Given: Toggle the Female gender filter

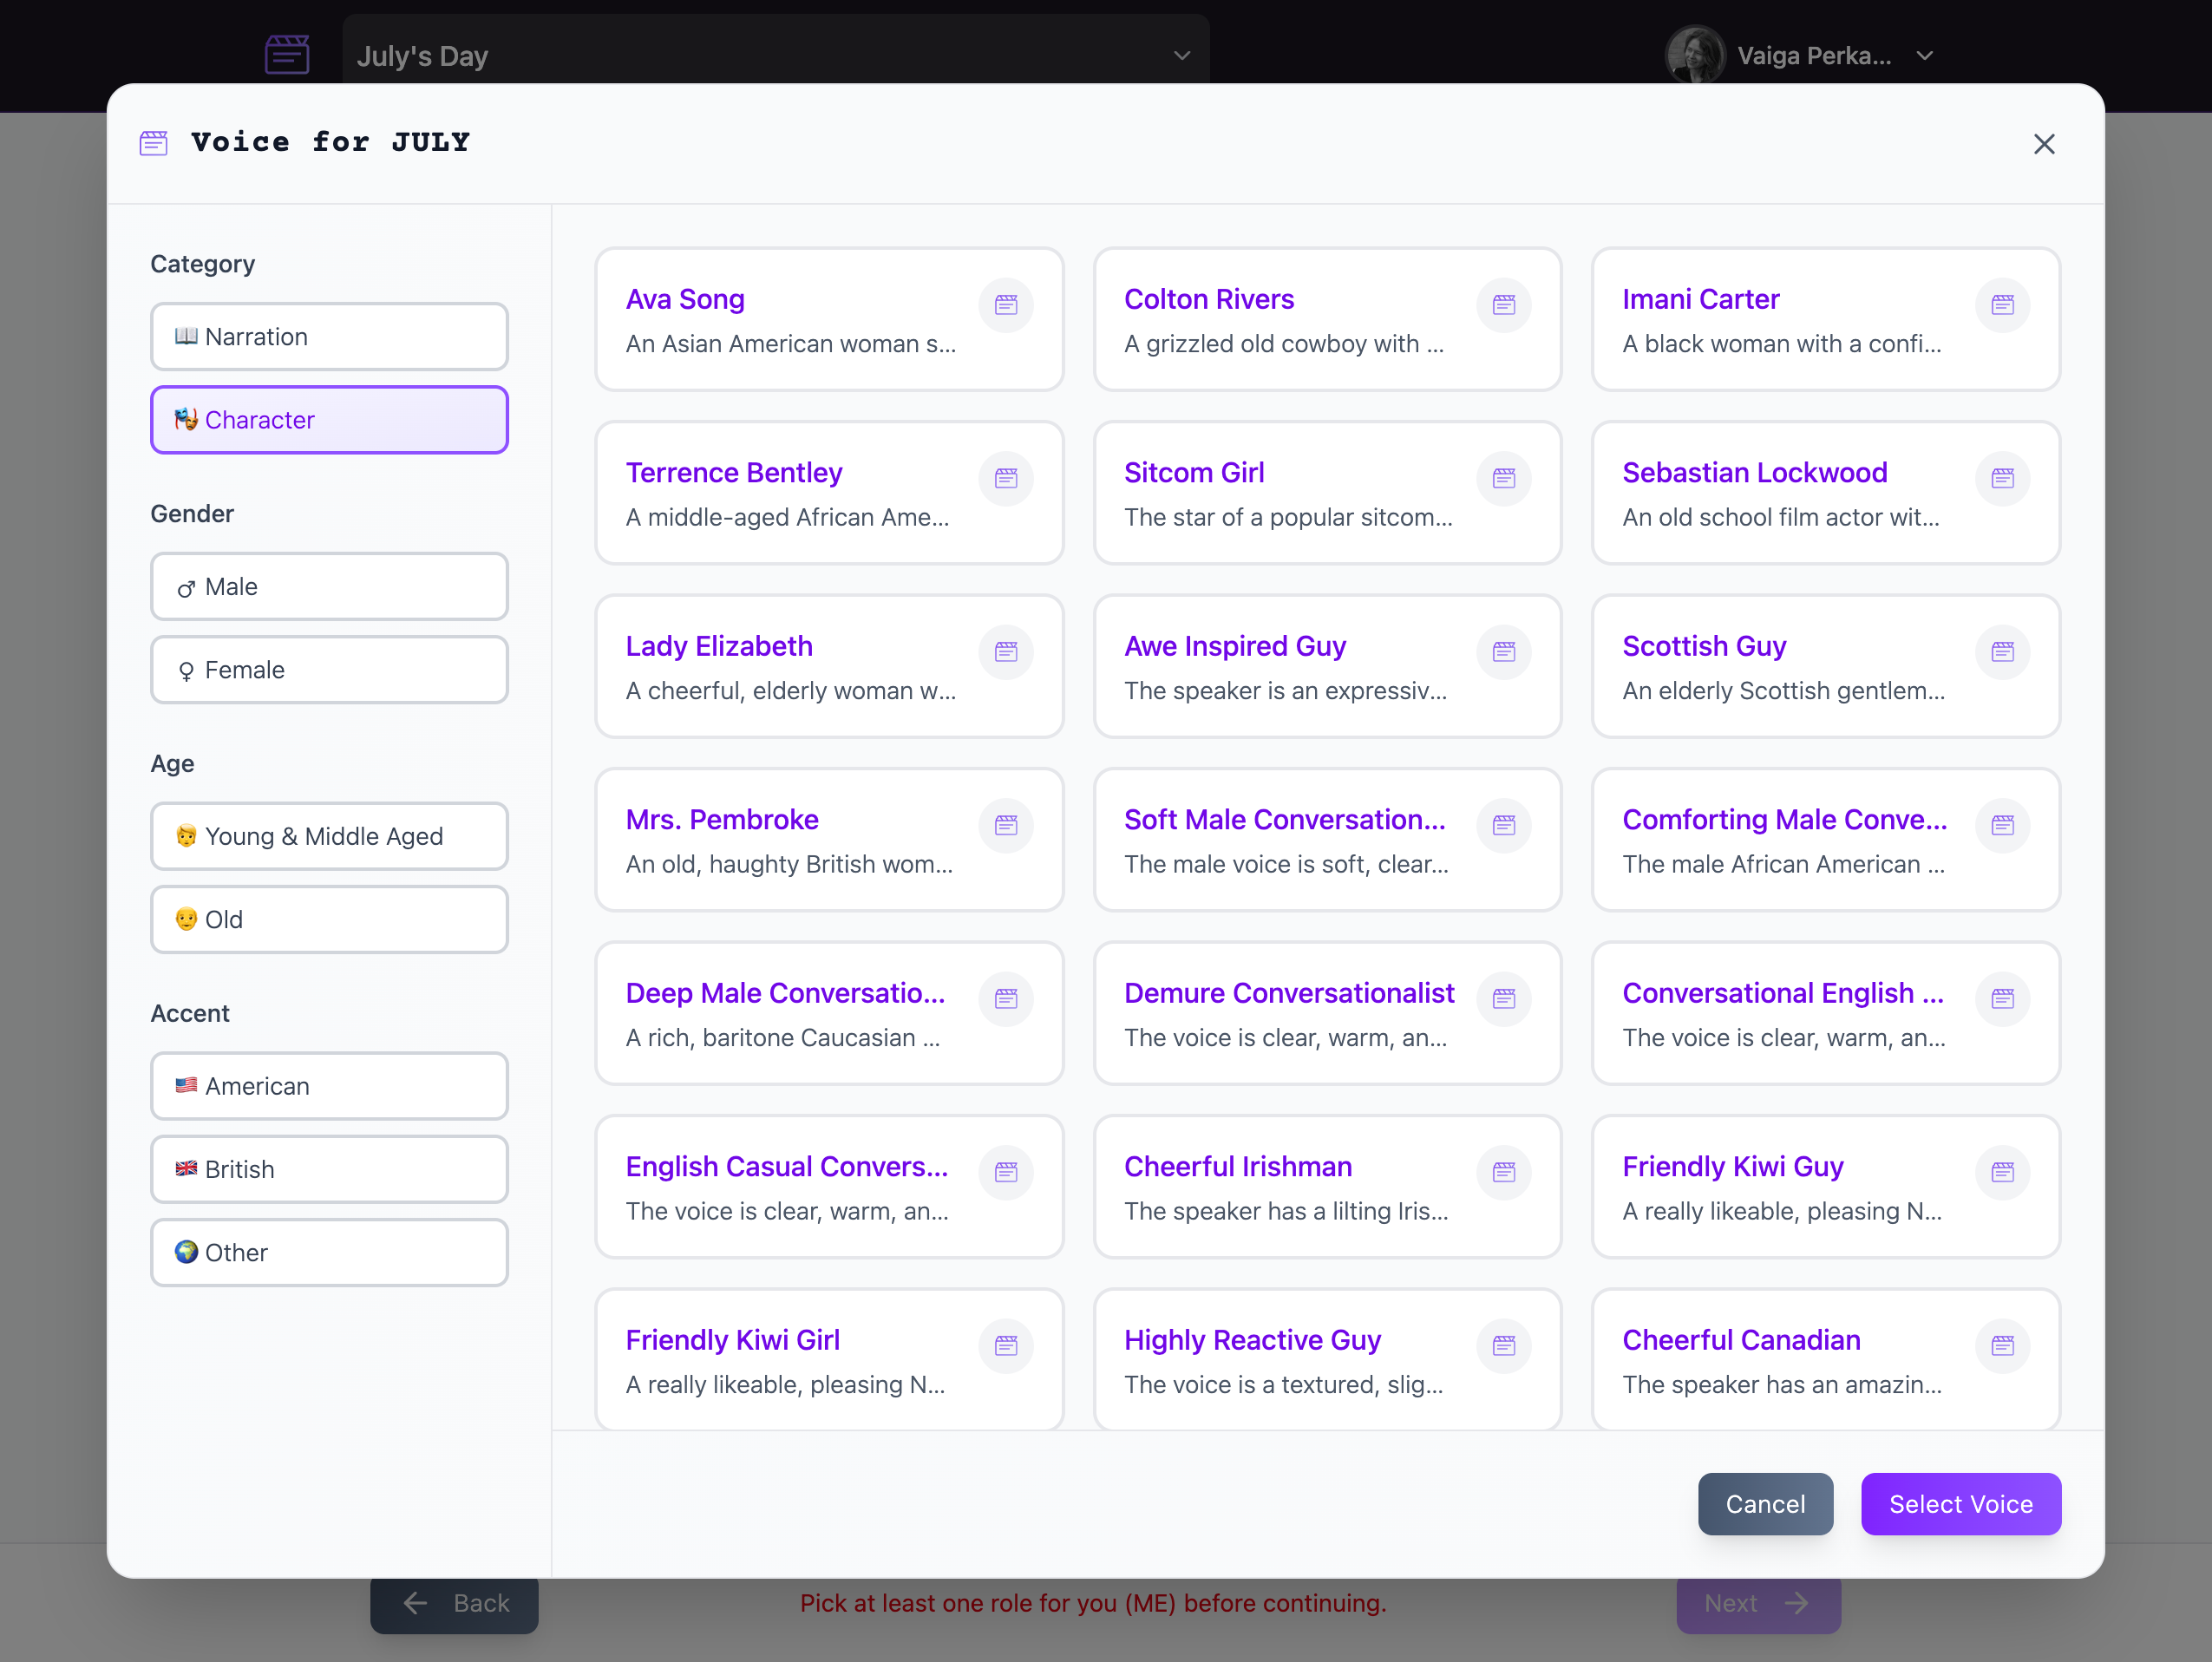Looking at the screenshot, I should tap(329, 670).
